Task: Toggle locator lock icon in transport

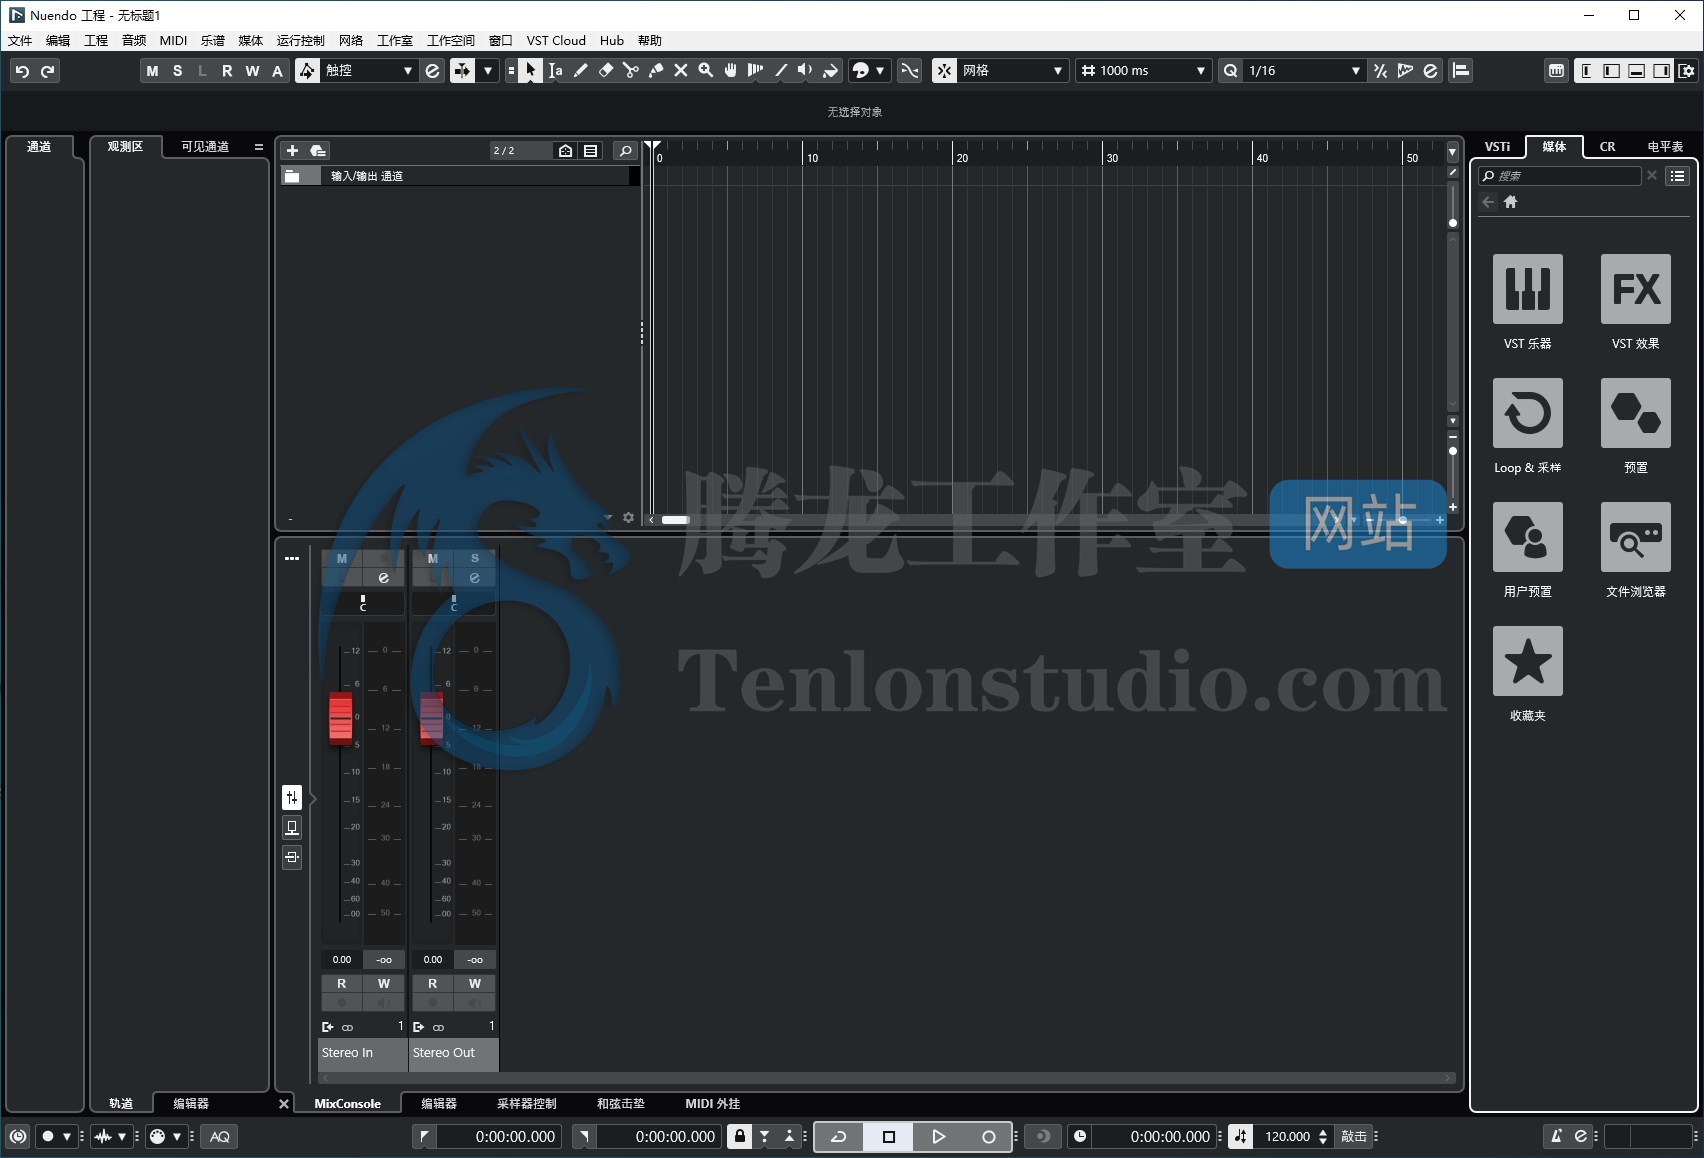Action: pyautogui.click(x=739, y=1136)
